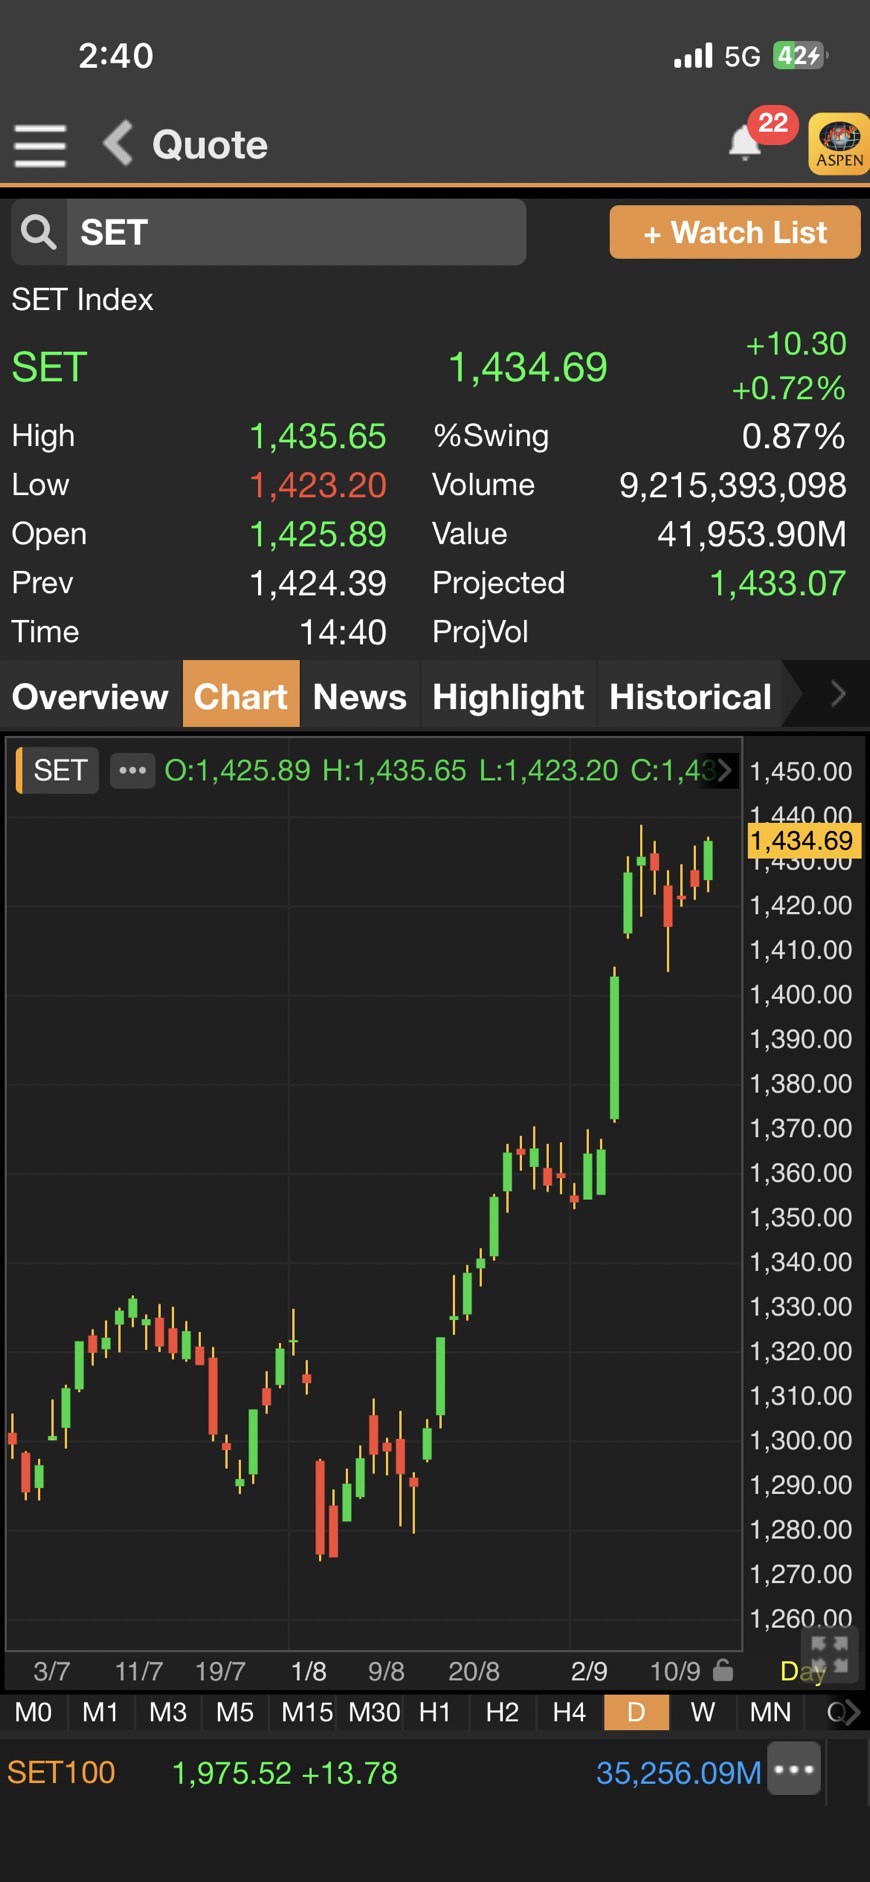Viewport: 870px width, 1882px height.
Task: Select MN monthly timeframe
Action: click(770, 1712)
